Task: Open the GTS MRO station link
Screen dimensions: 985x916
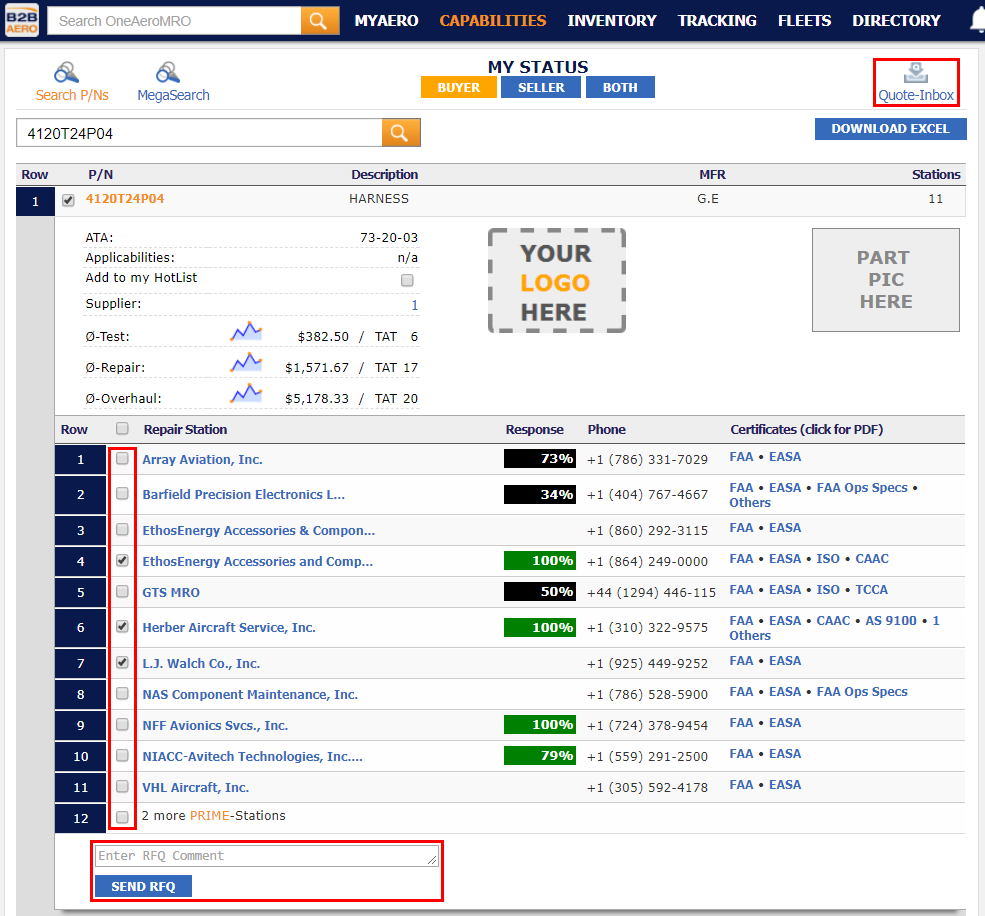Action: coord(171,592)
